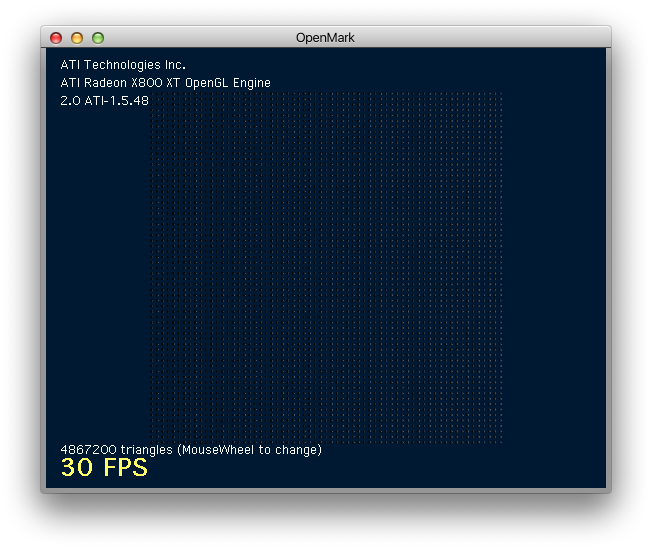Click the triangle grid's top-right corner
The width and height of the screenshot is (652, 549).
(x=499, y=96)
